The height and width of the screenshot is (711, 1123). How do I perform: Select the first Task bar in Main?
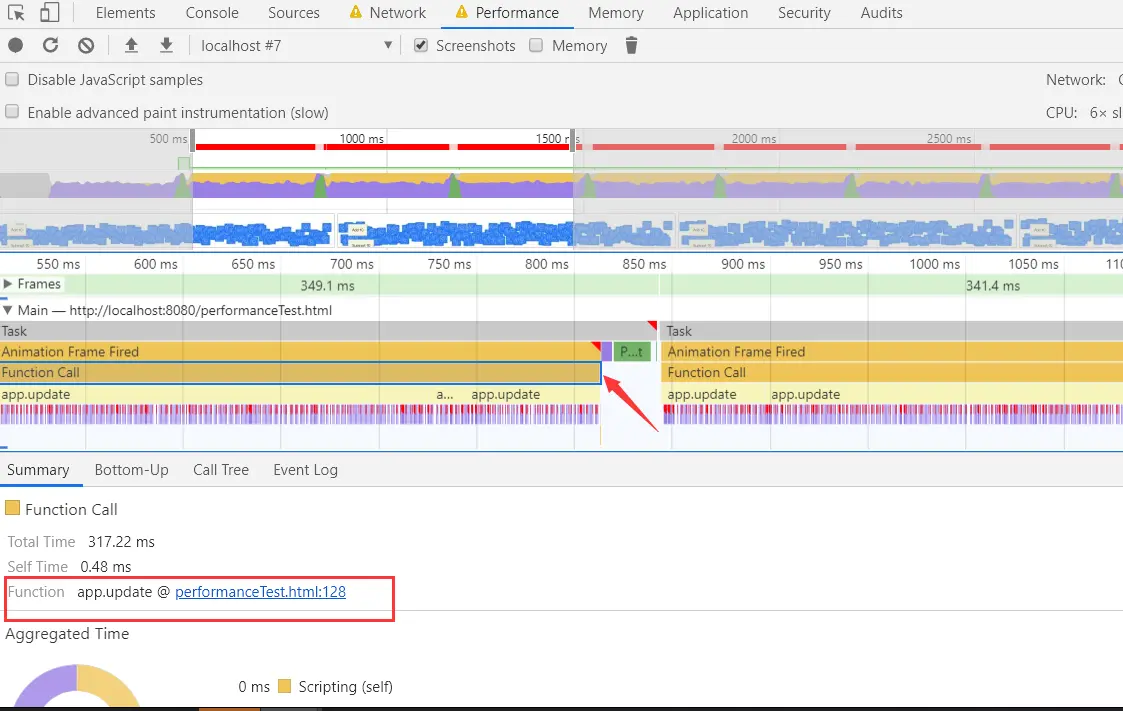pos(329,331)
